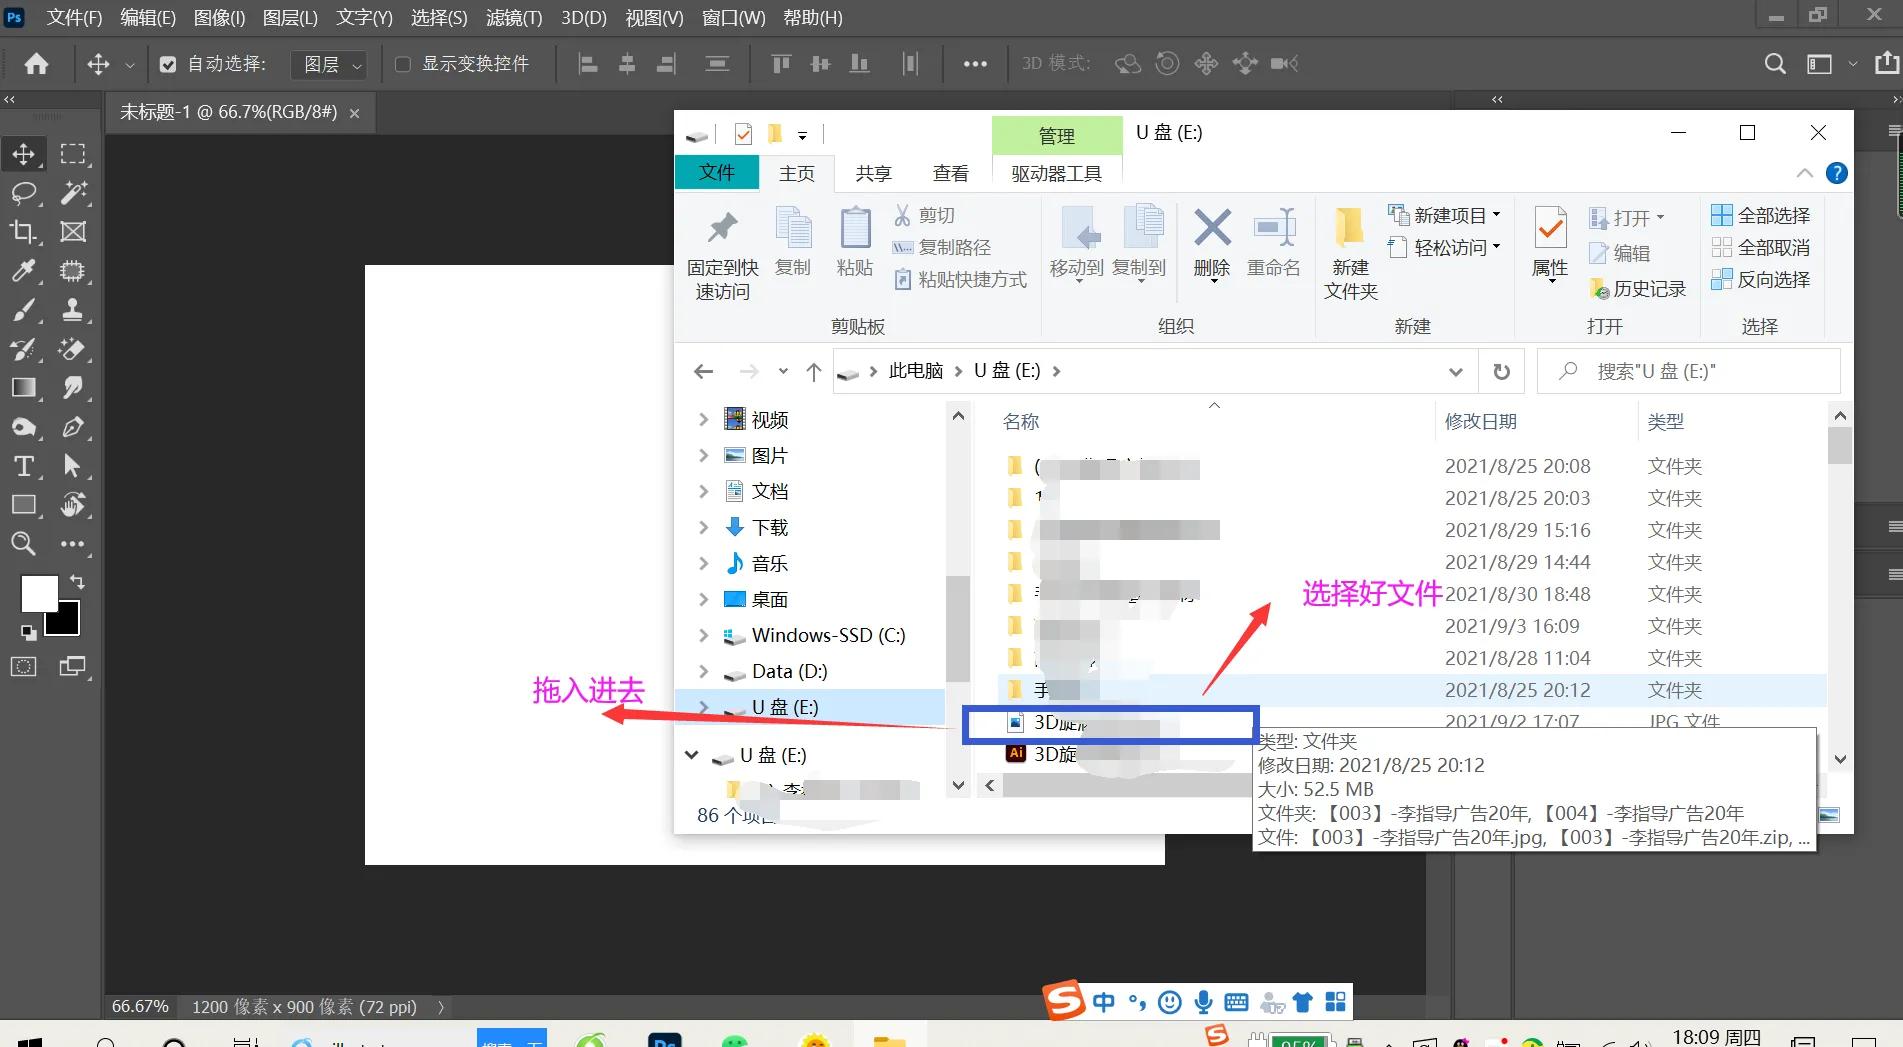The image size is (1903, 1047).
Task: Enable the 自动选择 checkbox in options bar
Action: pyautogui.click(x=168, y=63)
